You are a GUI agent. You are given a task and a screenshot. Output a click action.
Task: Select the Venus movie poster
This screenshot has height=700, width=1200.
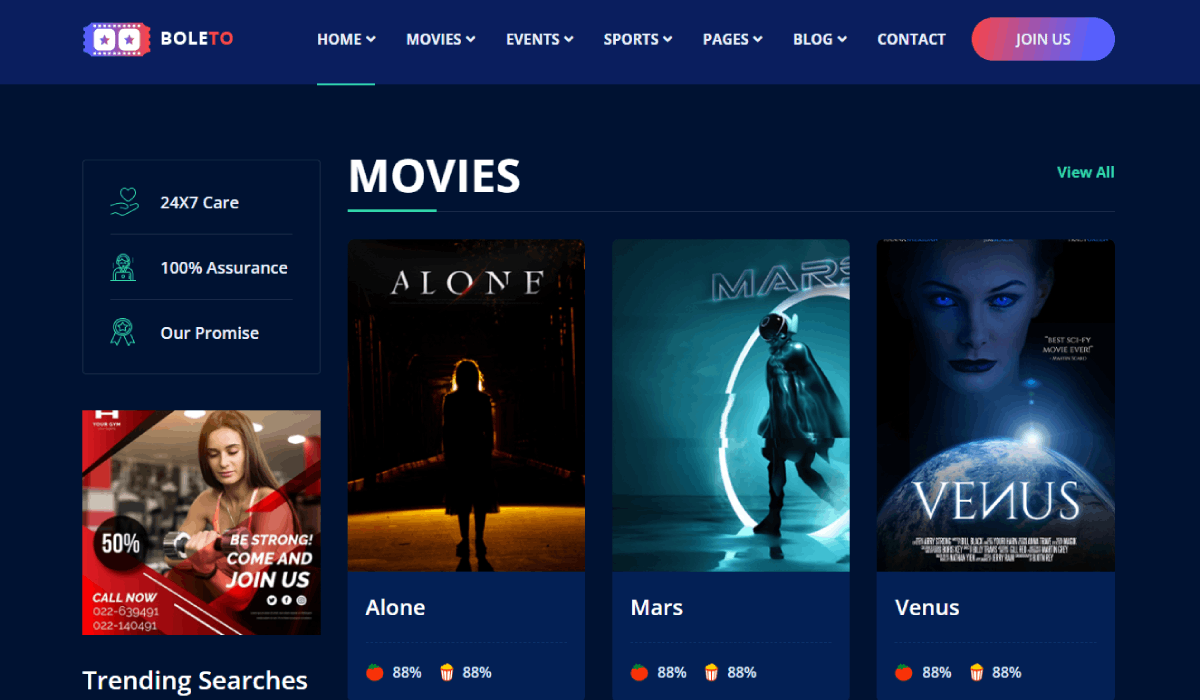point(996,406)
